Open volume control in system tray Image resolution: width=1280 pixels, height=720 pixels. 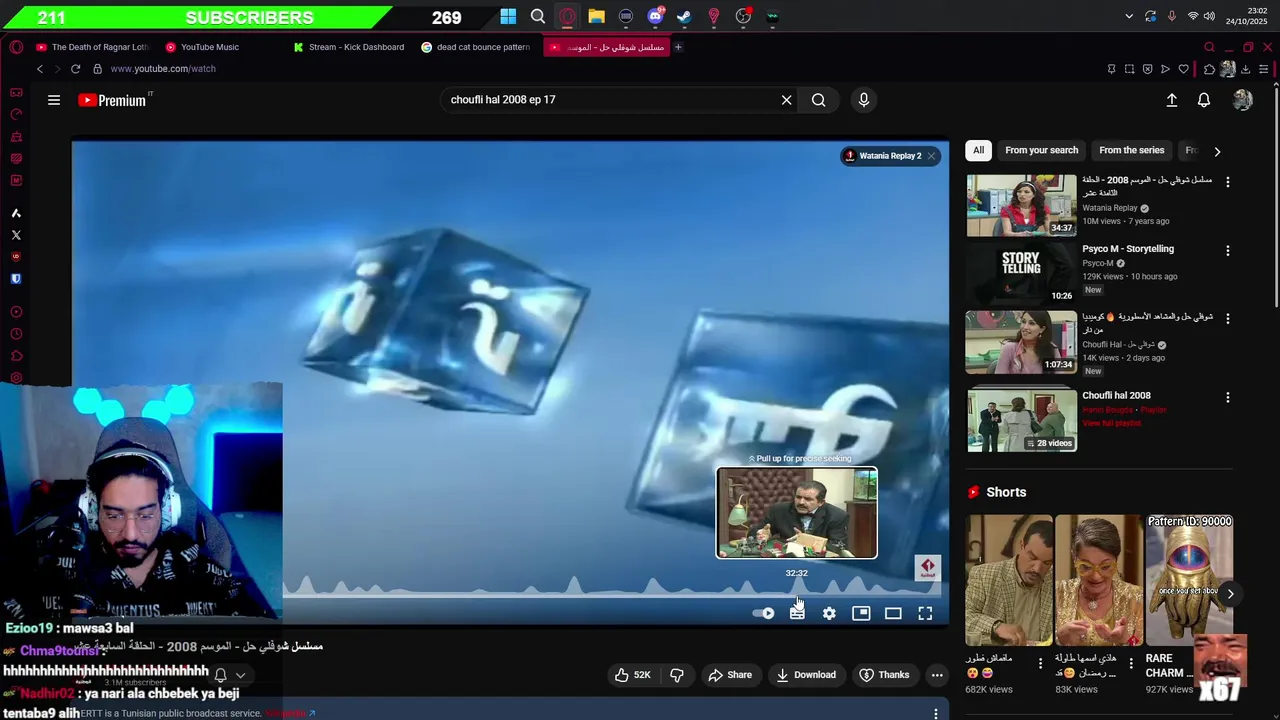[1209, 16]
